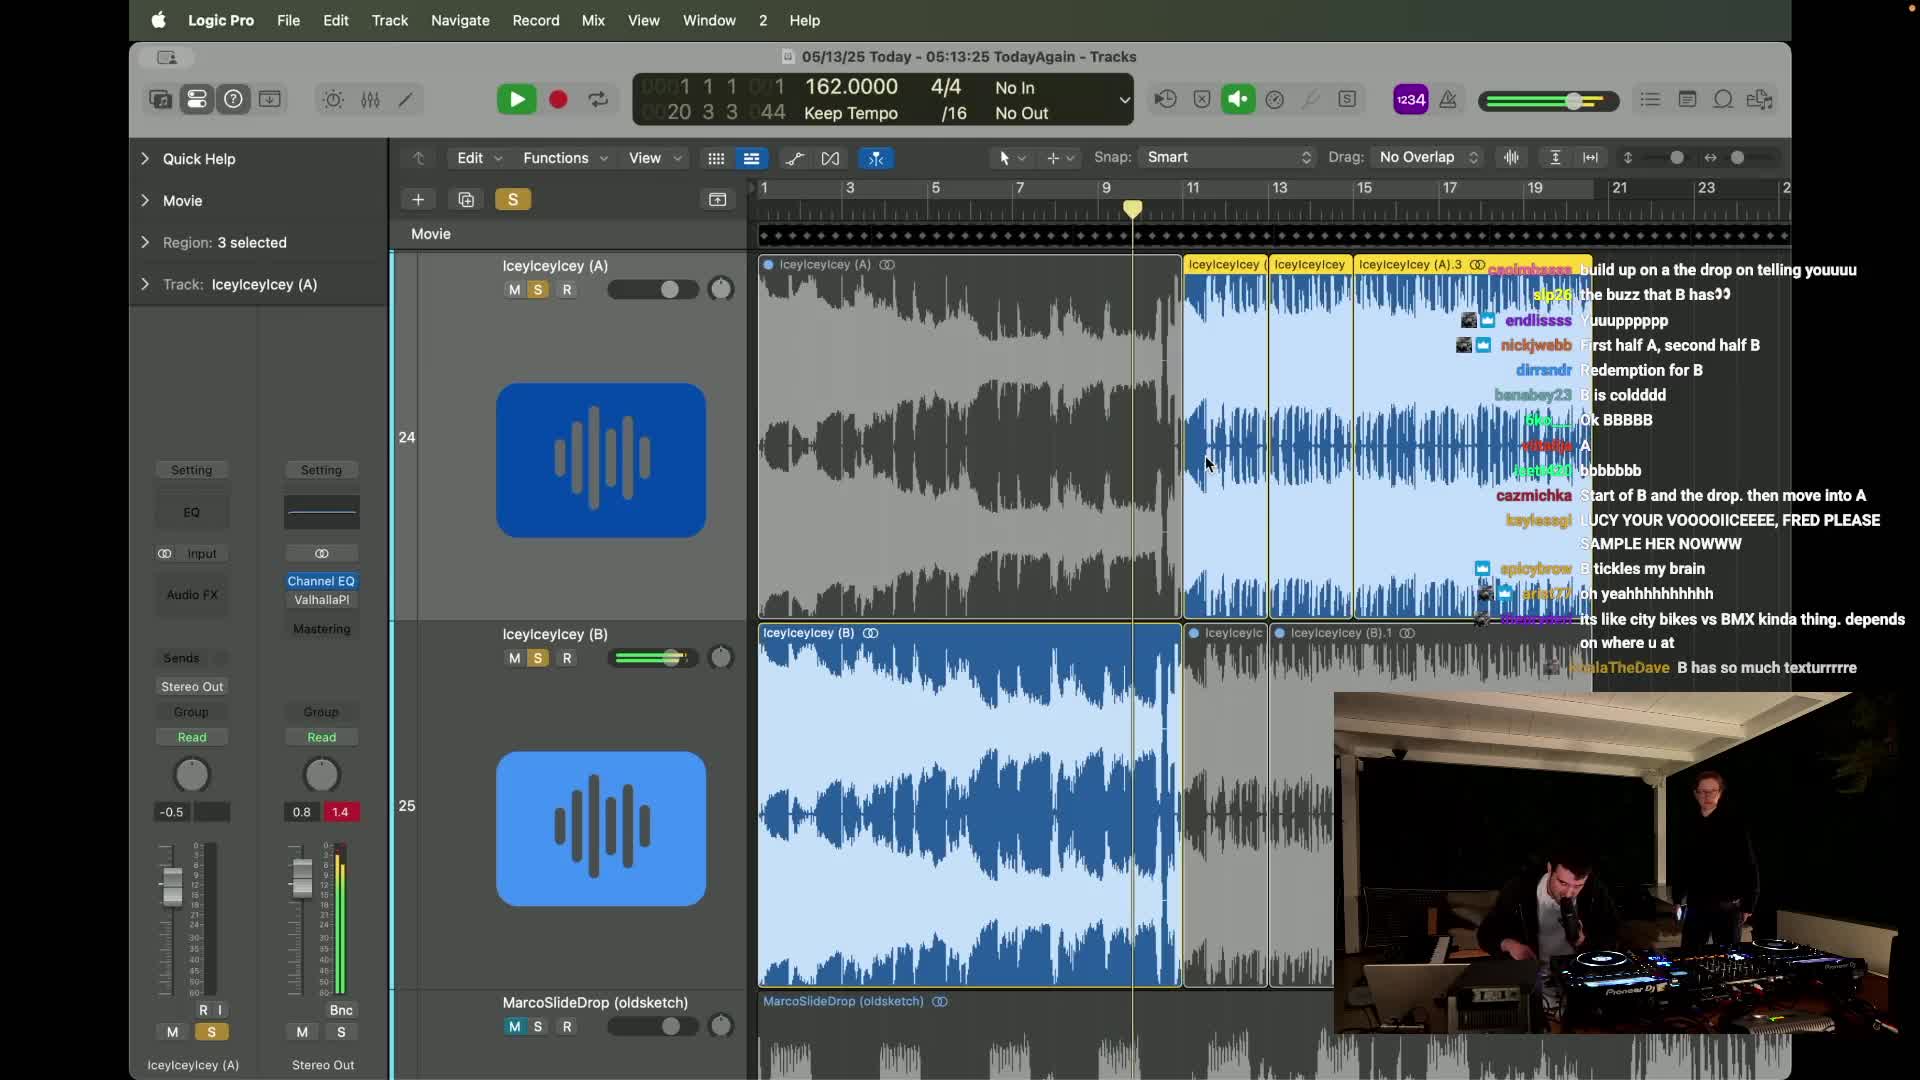
Task: Open the Apple menu
Action: pyautogui.click(x=158, y=20)
